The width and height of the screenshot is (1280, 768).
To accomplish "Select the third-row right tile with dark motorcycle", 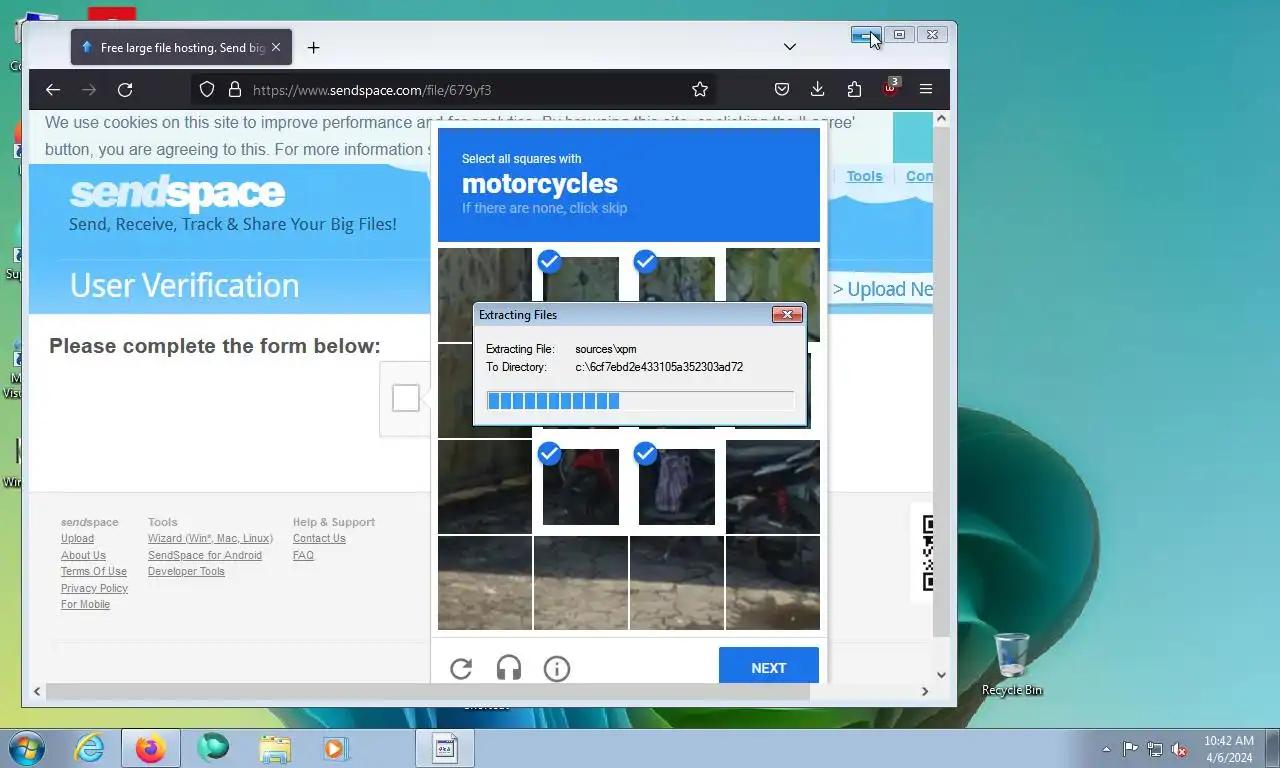I will pyautogui.click(x=773, y=487).
